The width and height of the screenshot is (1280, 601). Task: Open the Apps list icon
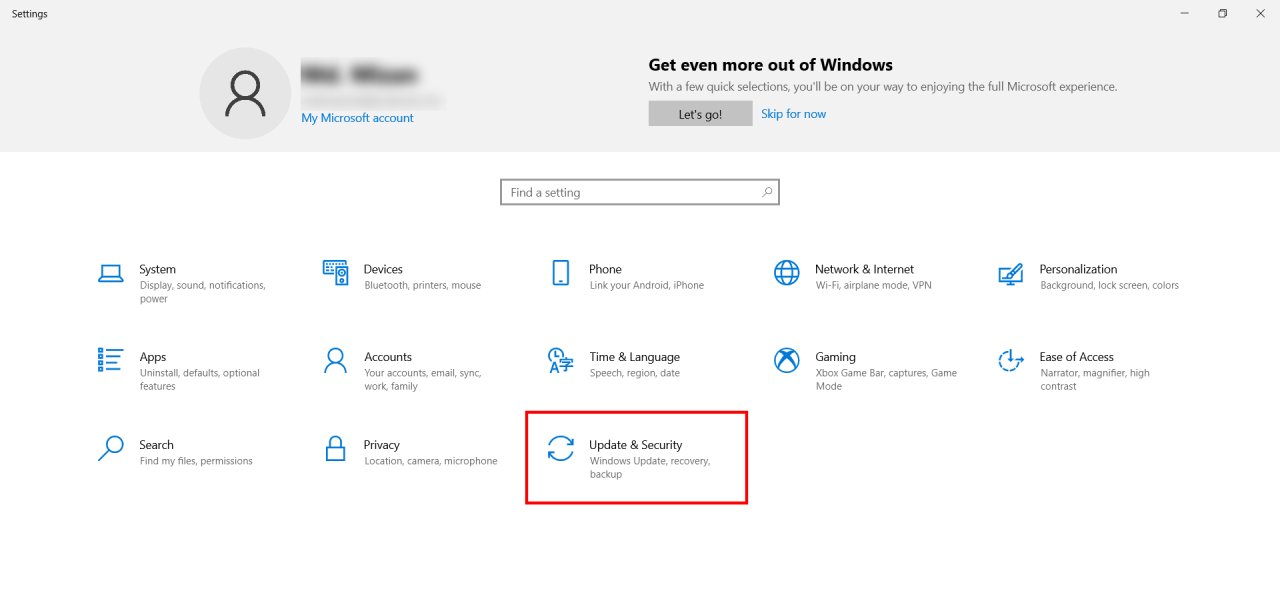pos(110,360)
